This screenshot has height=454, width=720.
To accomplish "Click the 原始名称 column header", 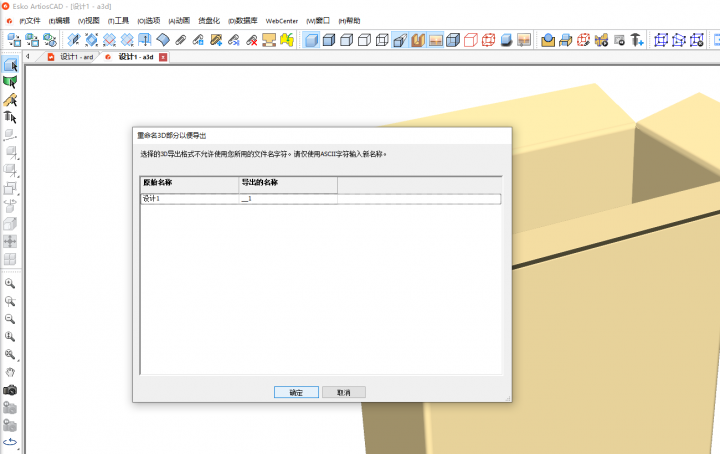I will pos(188,184).
